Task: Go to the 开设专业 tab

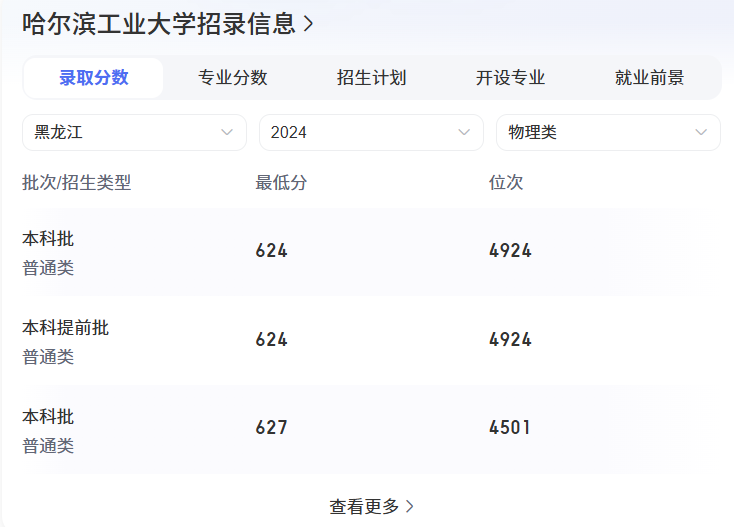Action: (x=510, y=78)
